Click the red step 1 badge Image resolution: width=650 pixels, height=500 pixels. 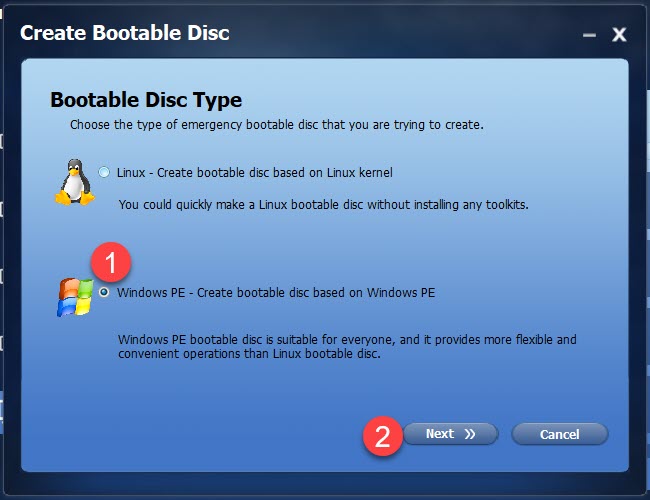click(x=111, y=262)
